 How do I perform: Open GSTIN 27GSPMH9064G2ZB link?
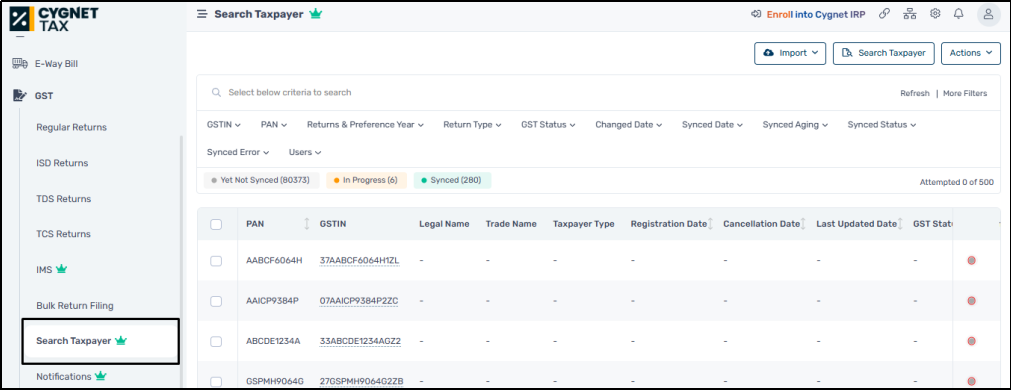point(361,381)
